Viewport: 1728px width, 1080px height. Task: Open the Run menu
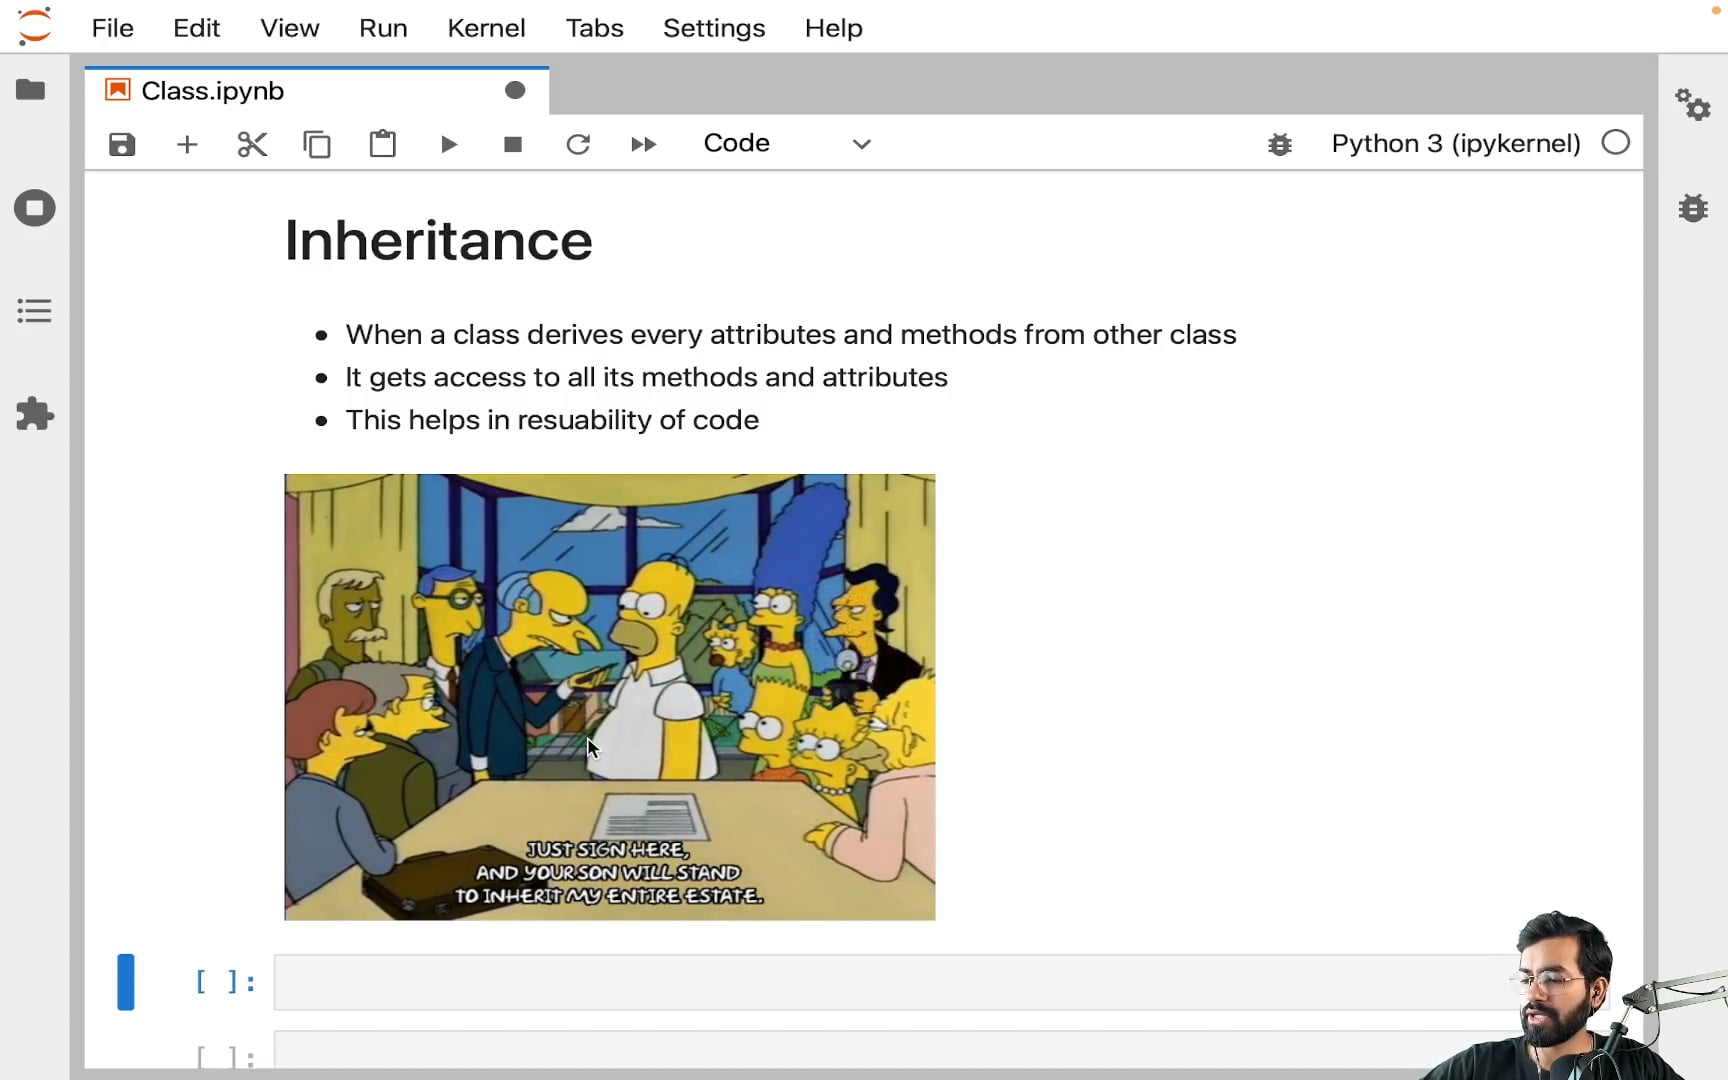[x=383, y=28]
